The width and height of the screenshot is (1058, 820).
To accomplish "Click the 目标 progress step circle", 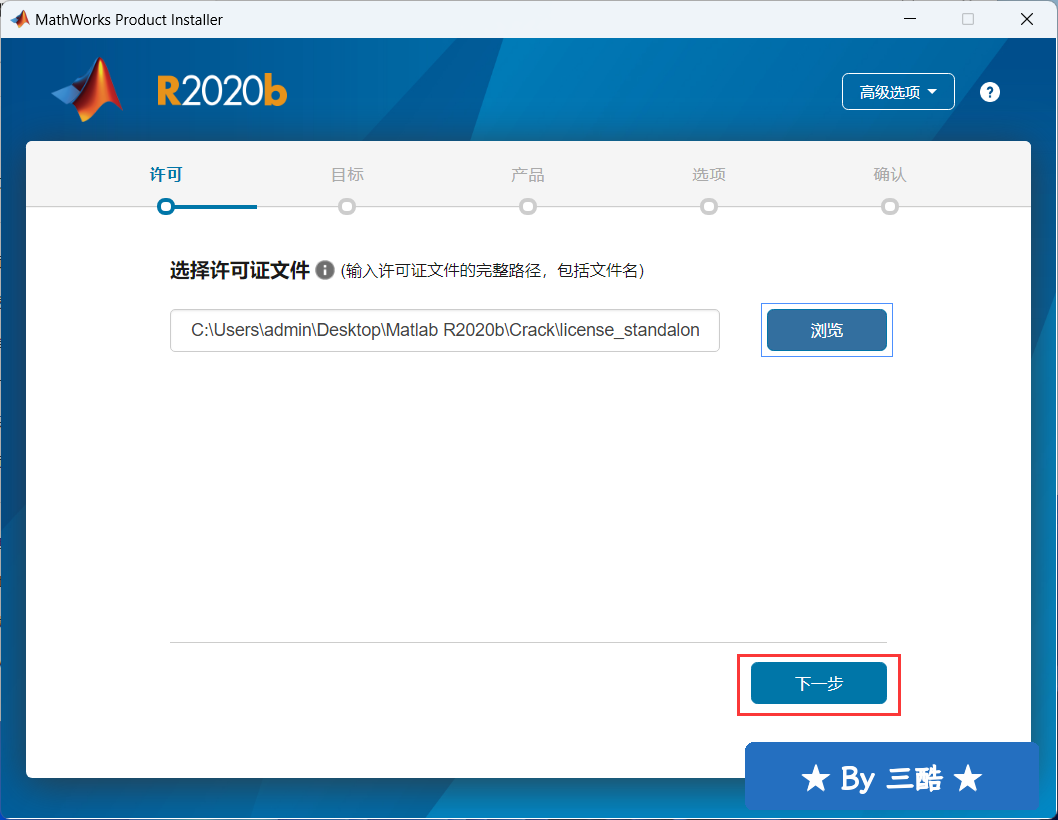I will pyautogui.click(x=347, y=207).
